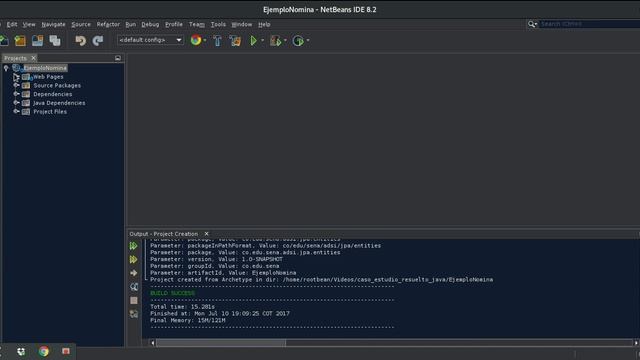Viewport: 640px width, 360px height.
Task: Focus the Search input field
Action: (x=589, y=24)
